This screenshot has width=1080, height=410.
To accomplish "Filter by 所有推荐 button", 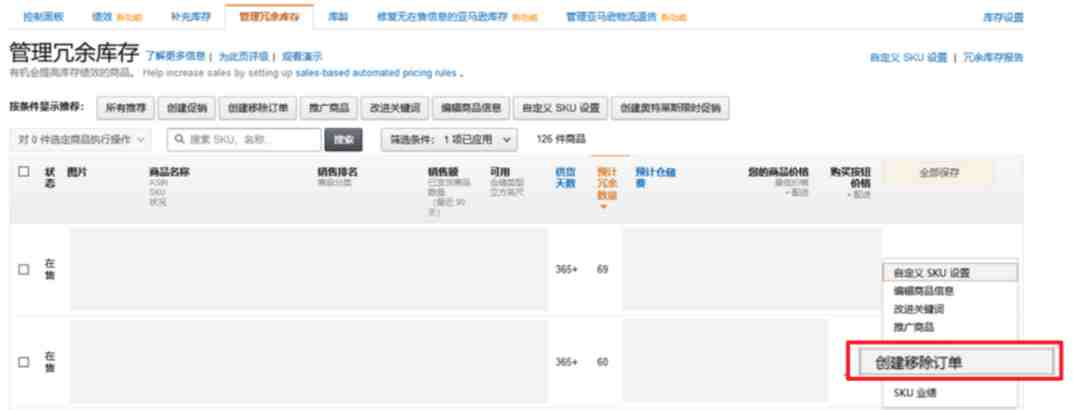I will [126, 107].
